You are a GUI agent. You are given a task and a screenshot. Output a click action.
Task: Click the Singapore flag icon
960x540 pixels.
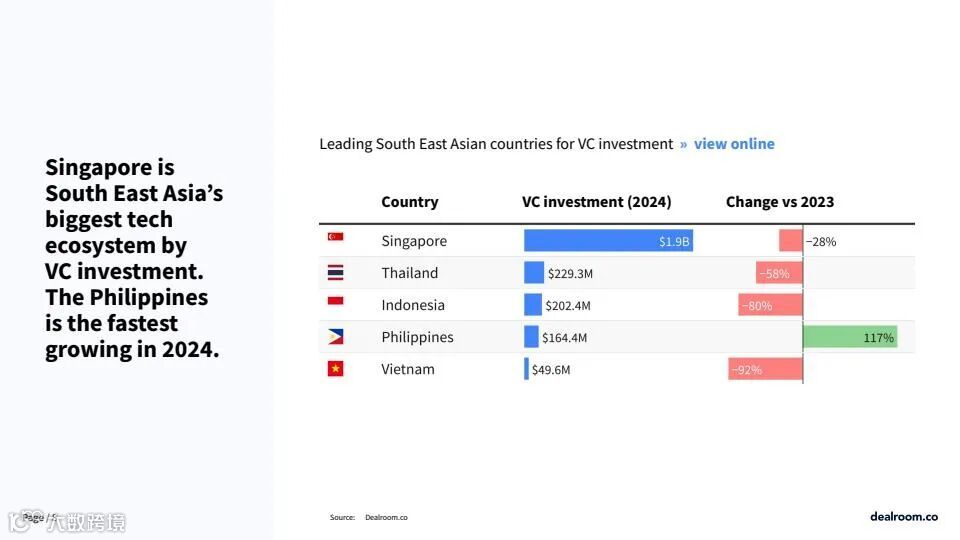[x=335, y=237]
